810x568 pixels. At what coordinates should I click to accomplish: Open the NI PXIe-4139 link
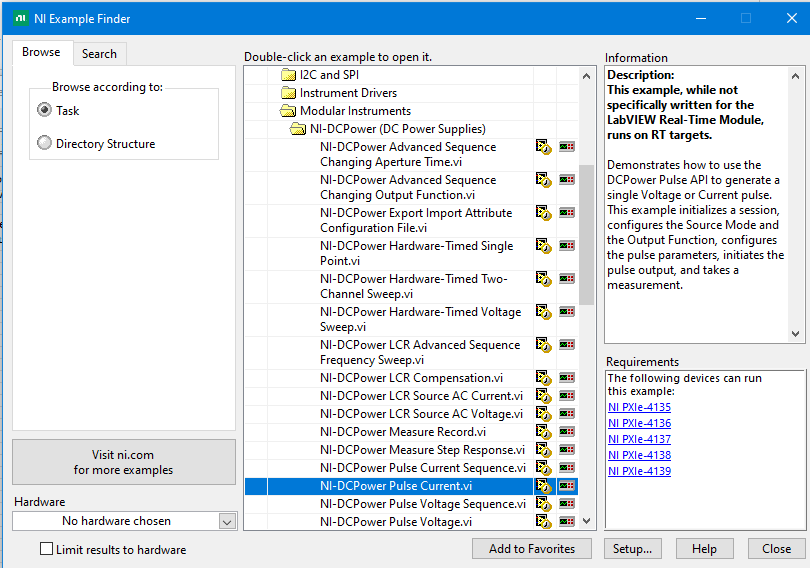tap(640, 471)
